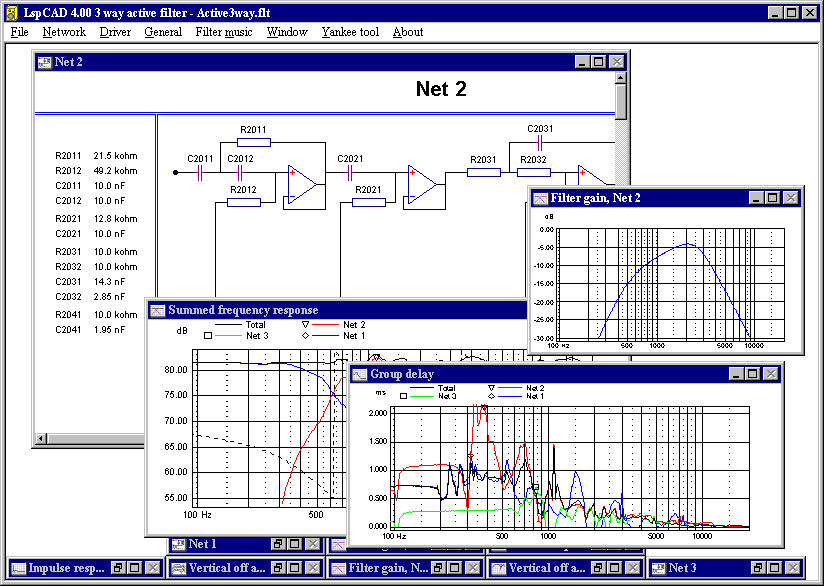Open the File menu

coord(19,32)
